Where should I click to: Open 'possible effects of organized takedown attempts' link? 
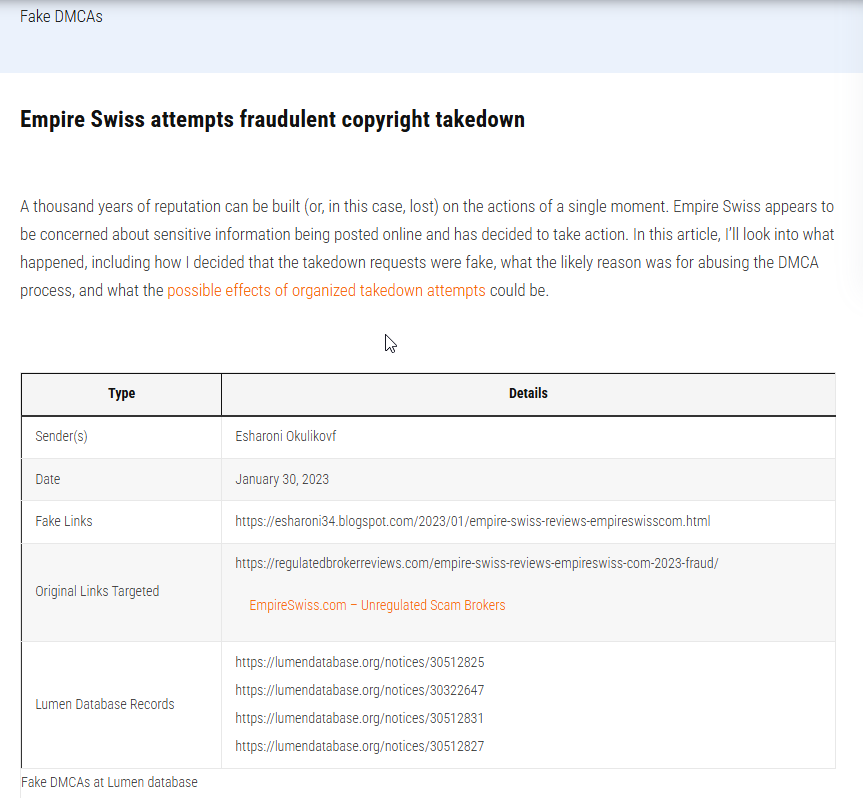tap(326, 290)
